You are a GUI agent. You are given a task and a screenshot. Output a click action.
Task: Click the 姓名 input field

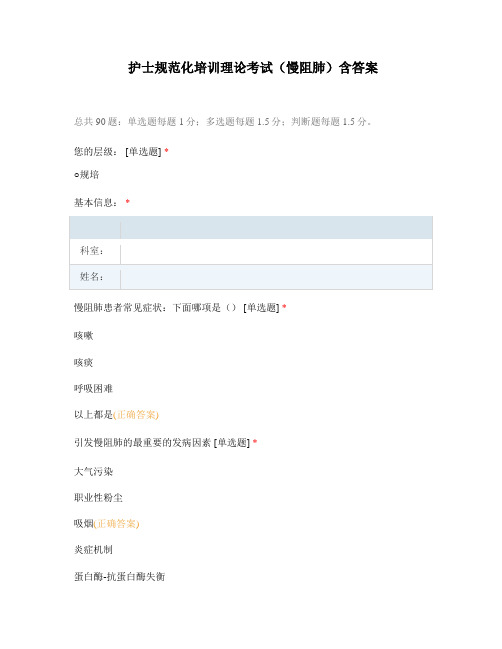(276, 277)
